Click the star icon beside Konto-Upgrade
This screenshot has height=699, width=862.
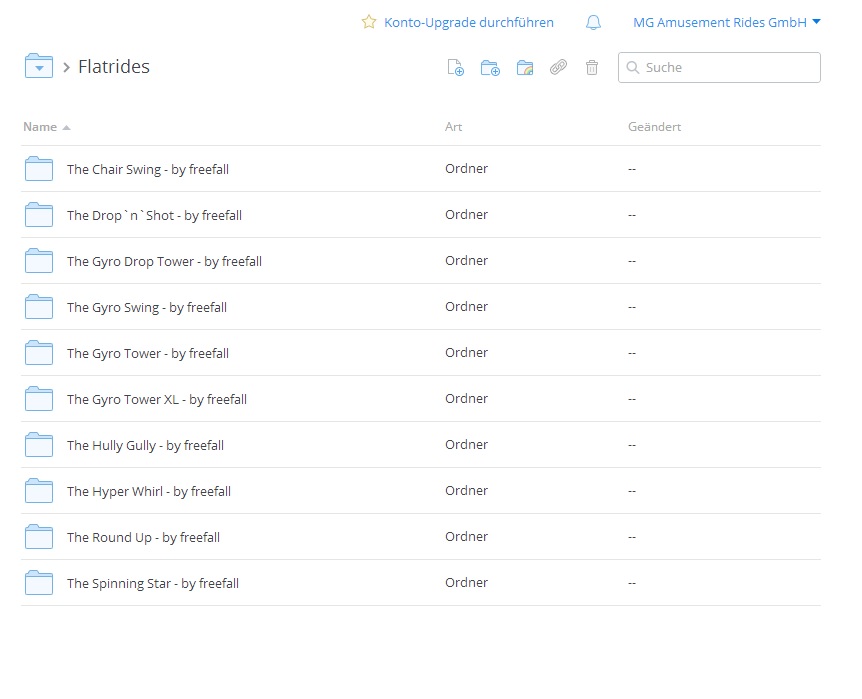coord(369,22)
